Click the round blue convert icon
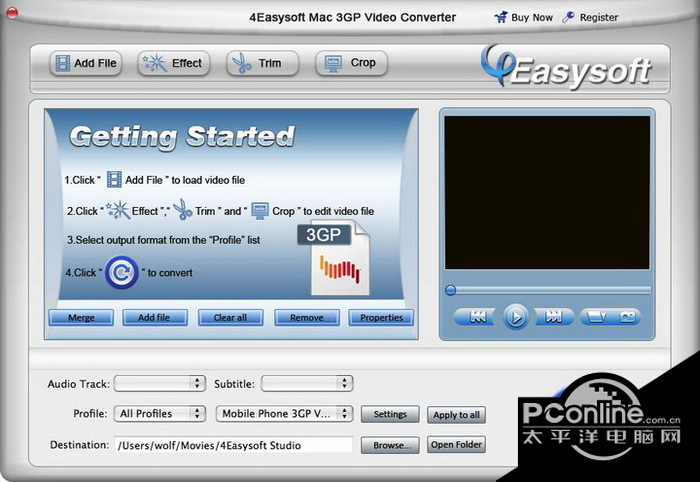The width and height of the screenshot is (700, 482). coord(121,272)
